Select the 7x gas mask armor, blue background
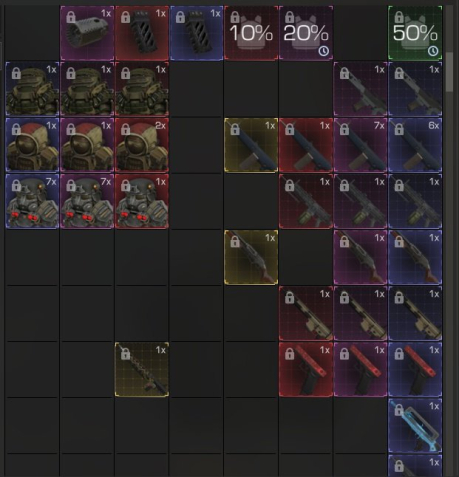The image size is (459, 477). click(32, 201)
